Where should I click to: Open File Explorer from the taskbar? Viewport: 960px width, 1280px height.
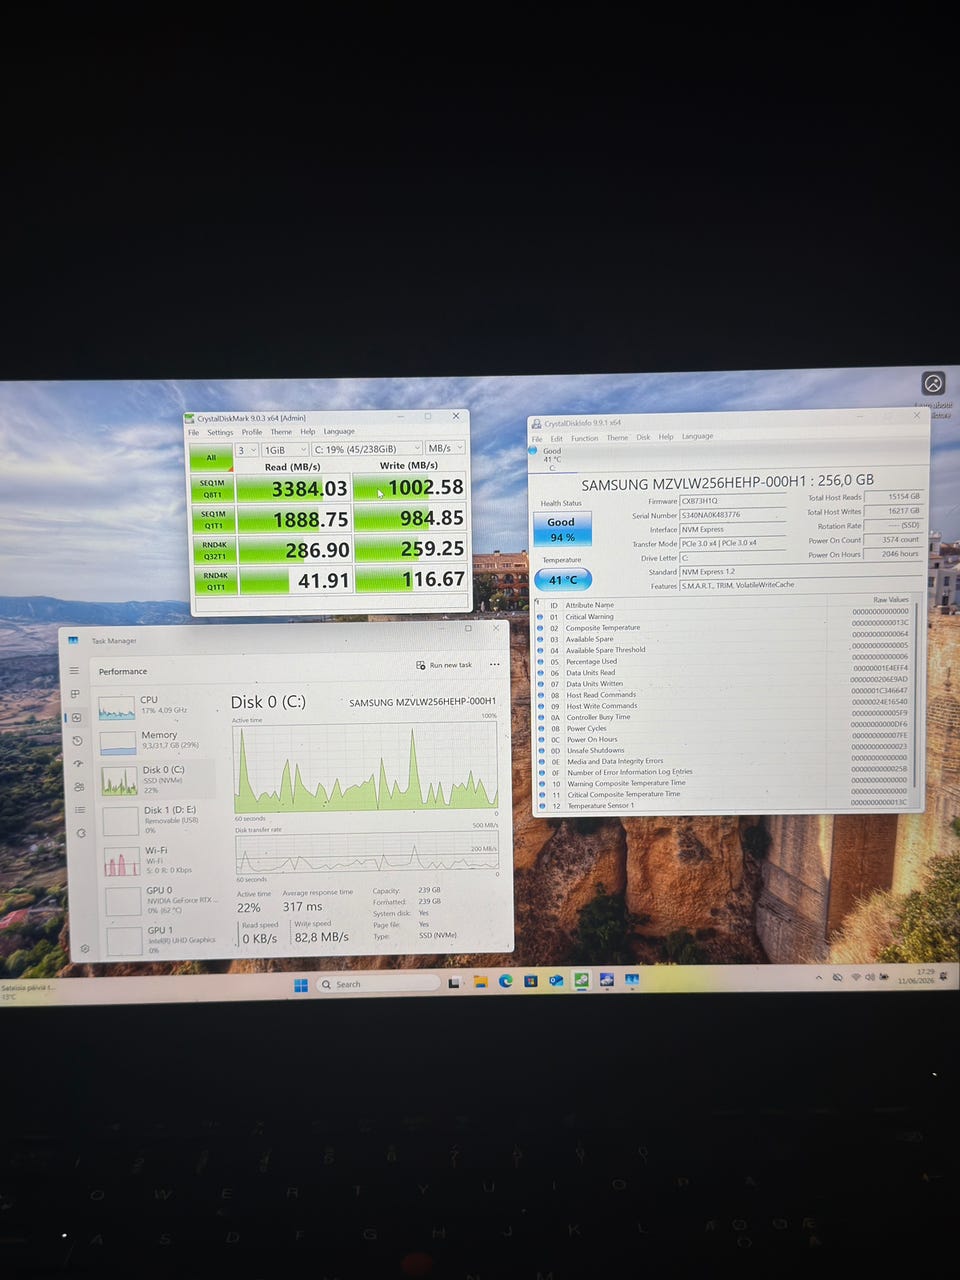pos(480,982)
